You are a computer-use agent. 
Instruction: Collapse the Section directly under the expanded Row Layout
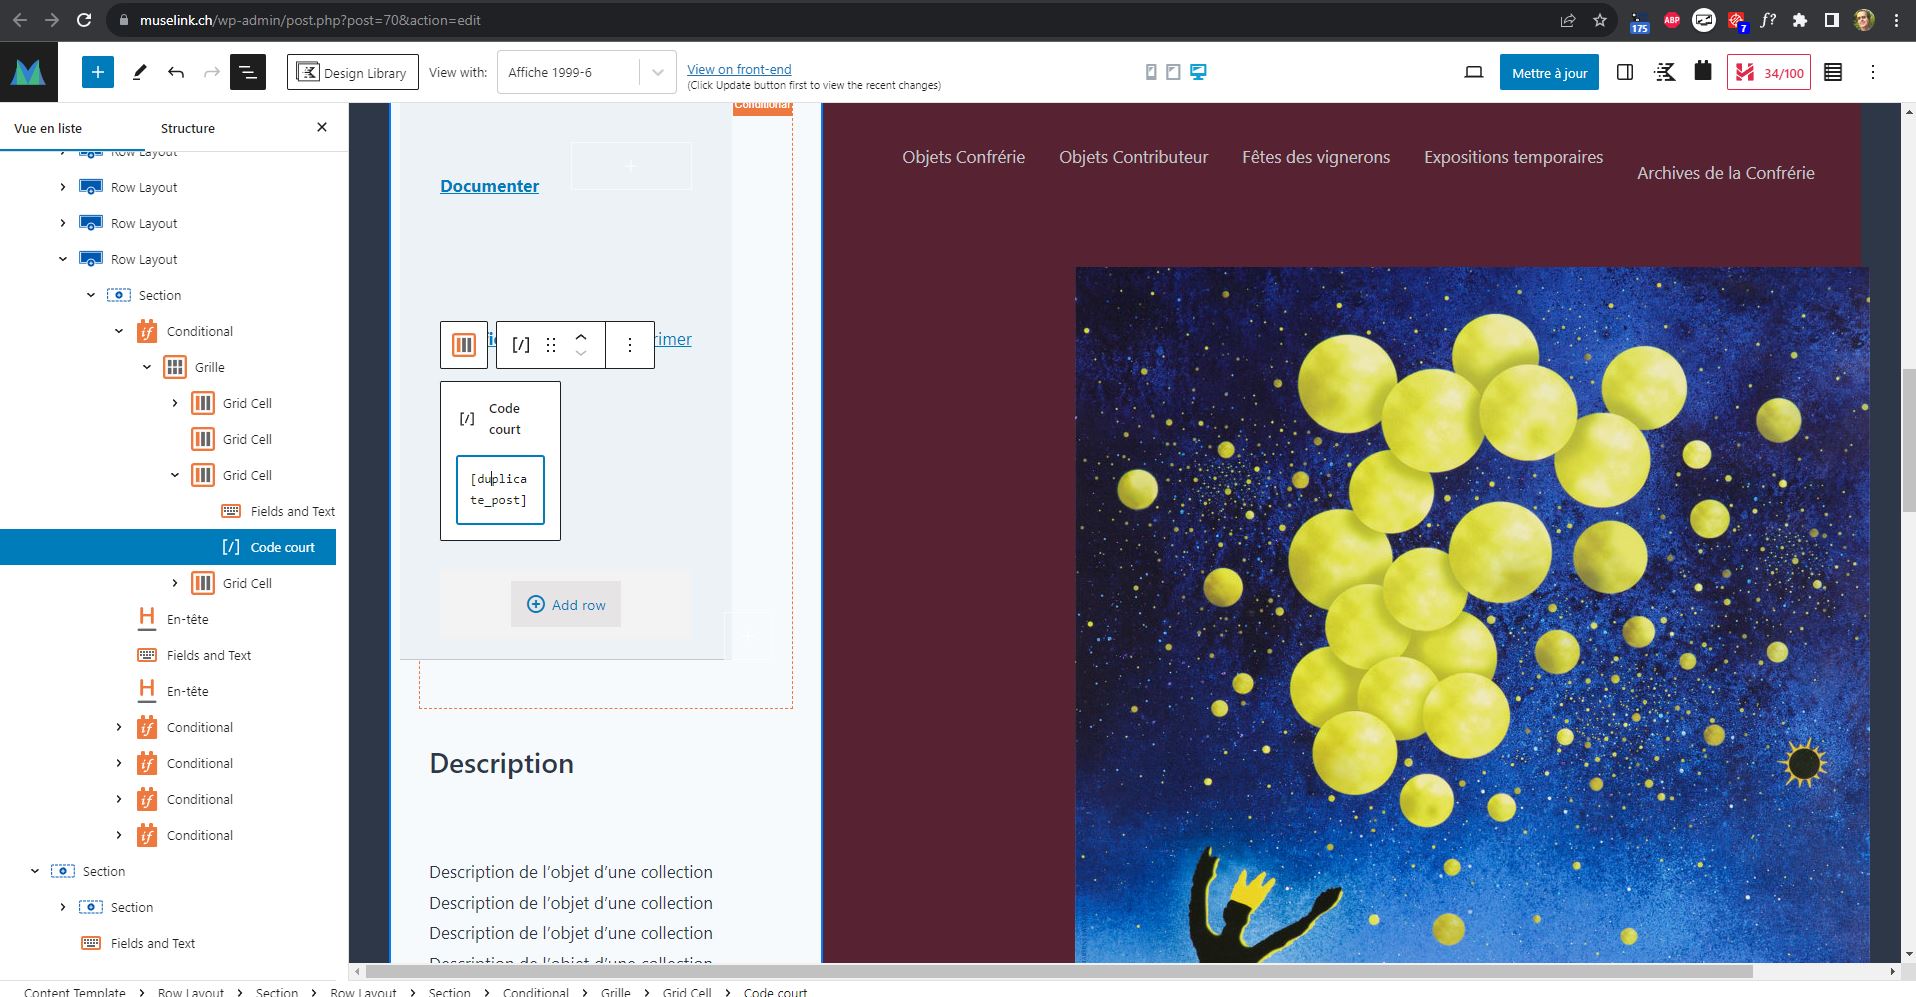[x=91, y=295]
